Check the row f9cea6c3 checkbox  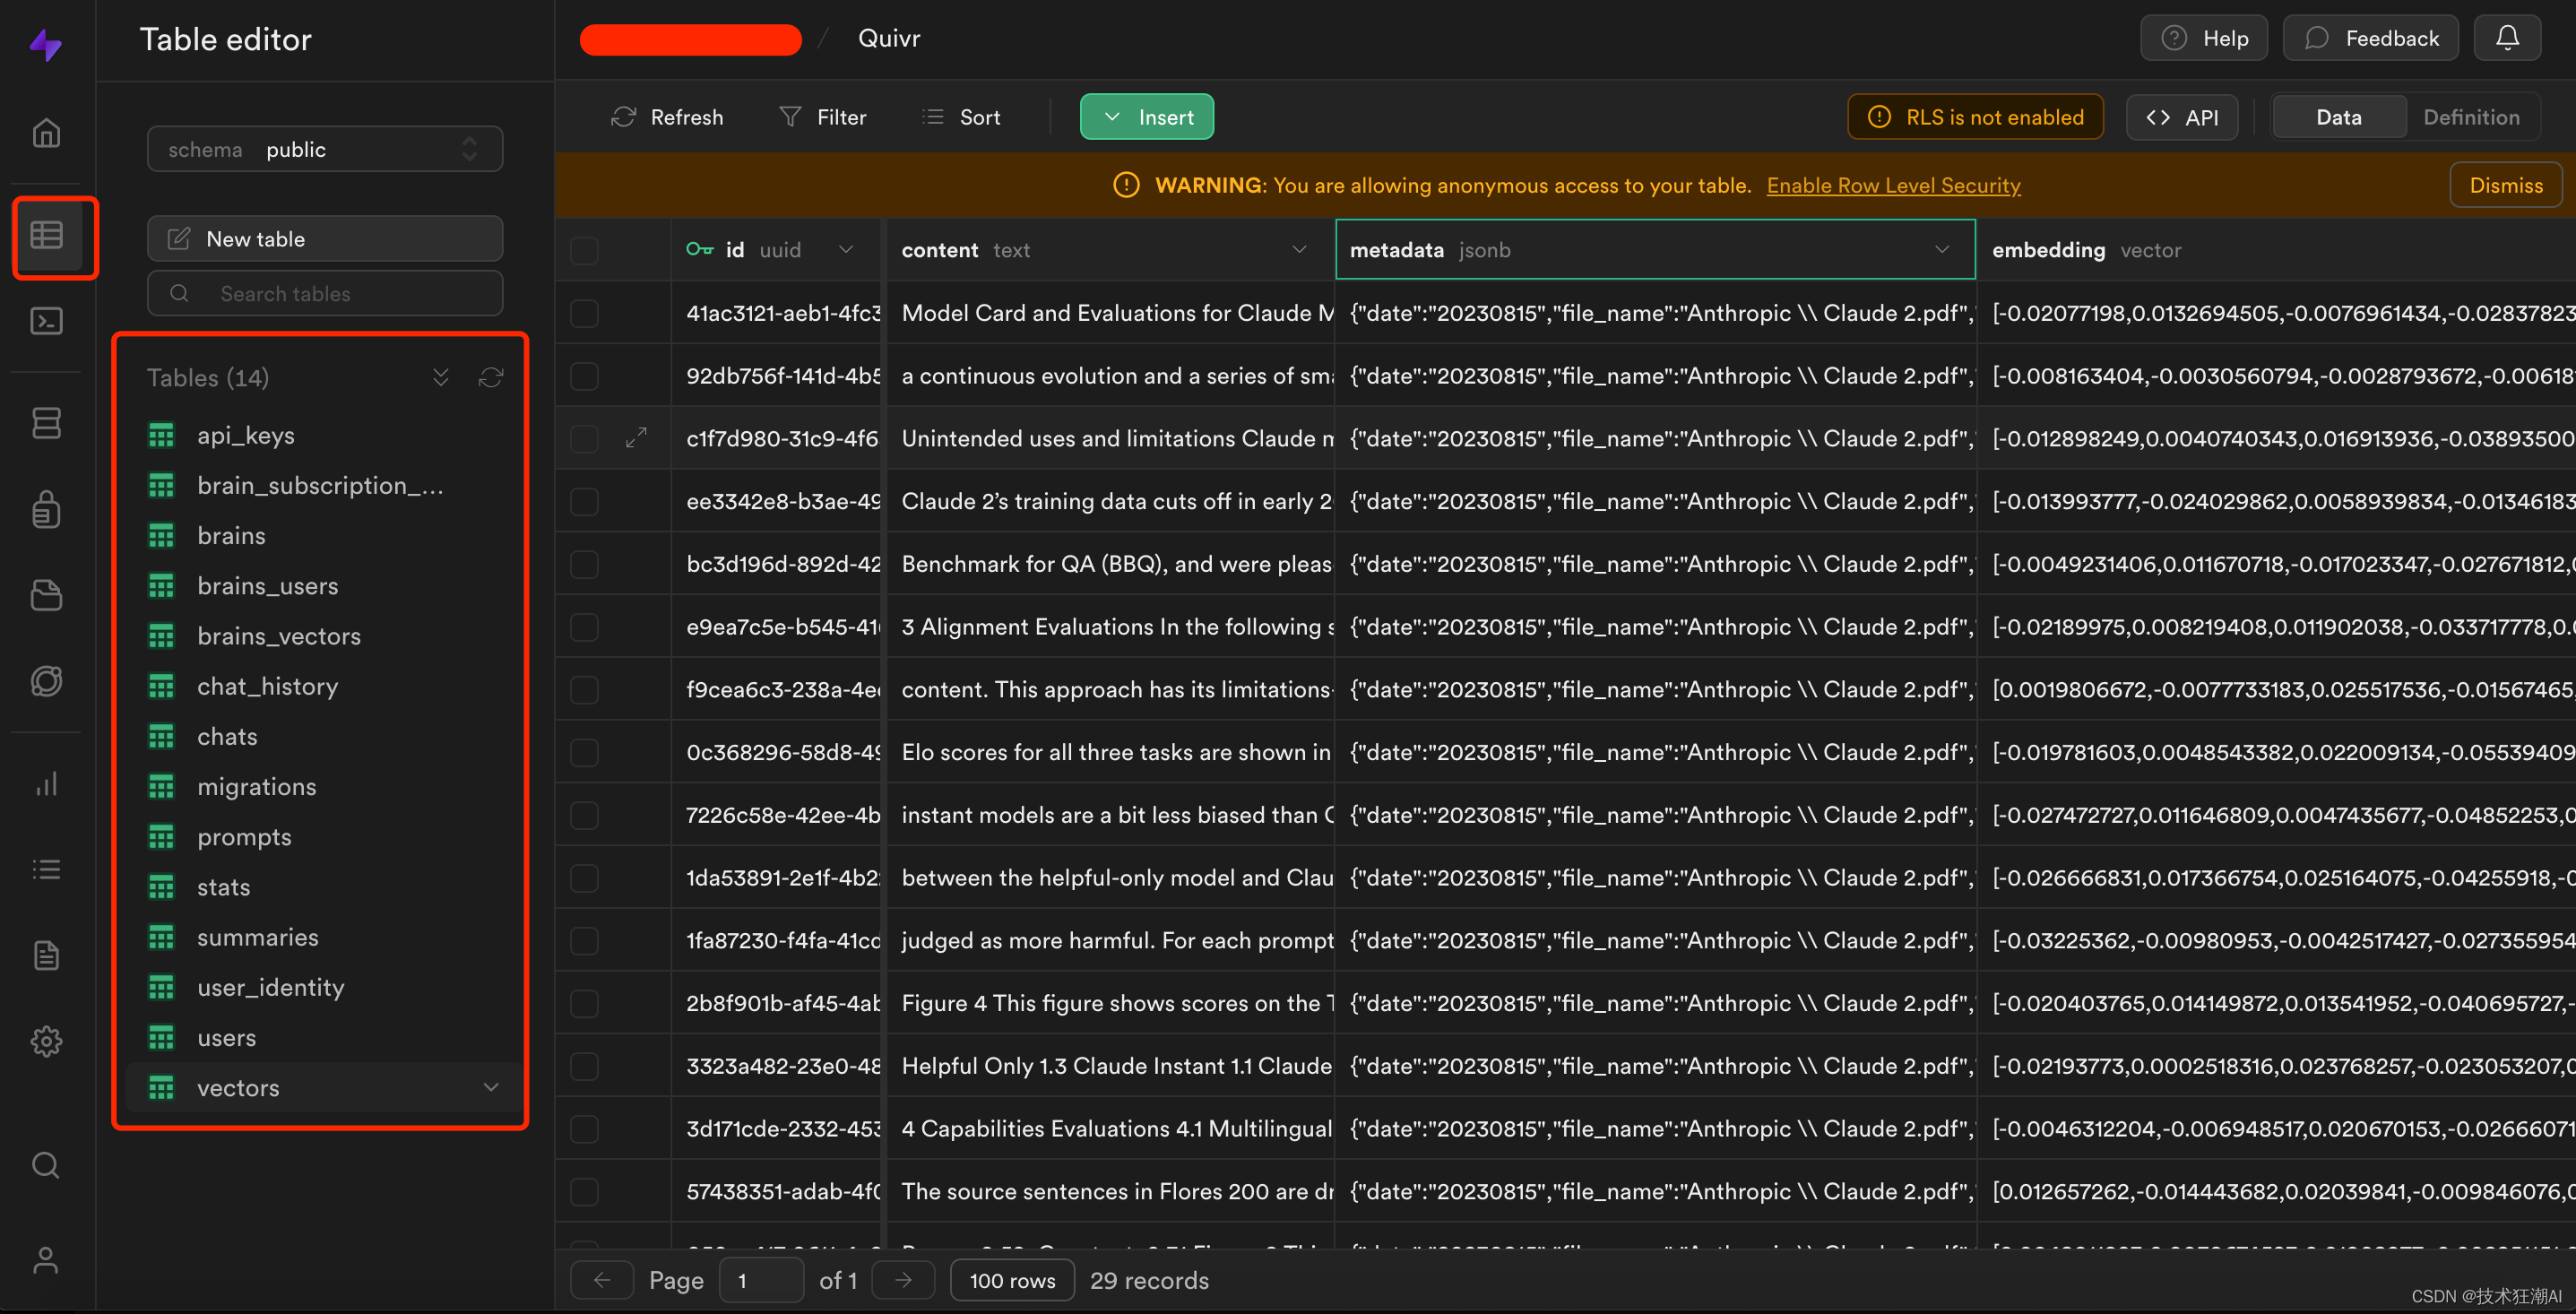pyautogui.click(x=584, y=689)
